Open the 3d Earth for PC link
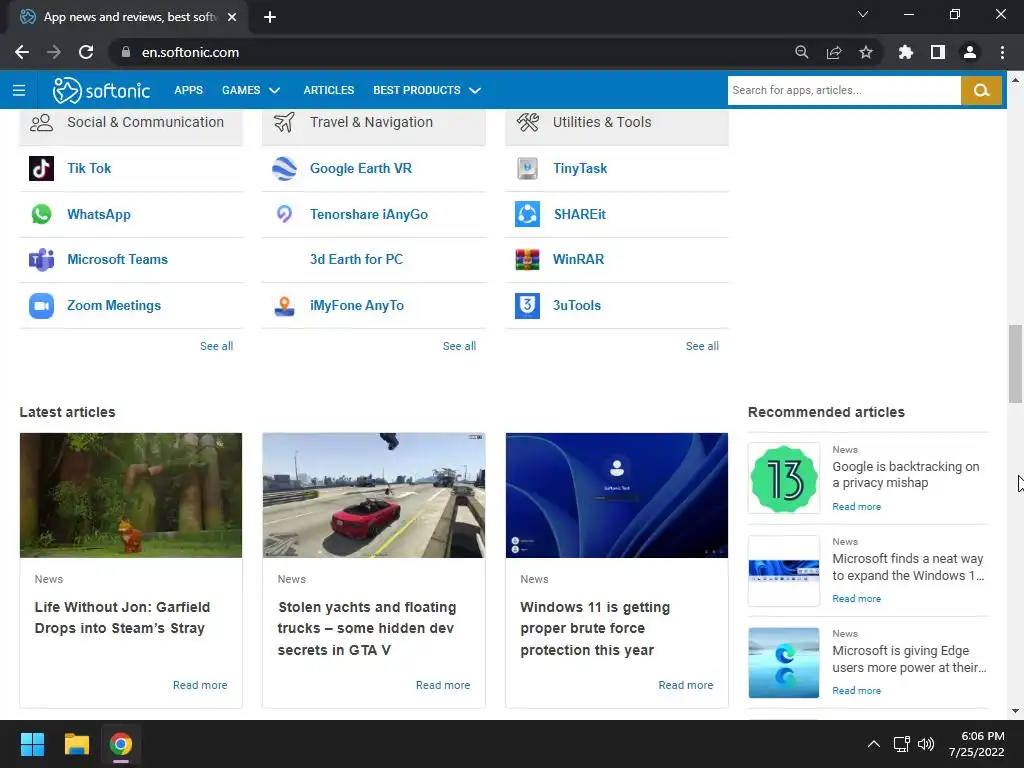The width and height of the screenshot is (1024, 768). (x=356, y=259)
